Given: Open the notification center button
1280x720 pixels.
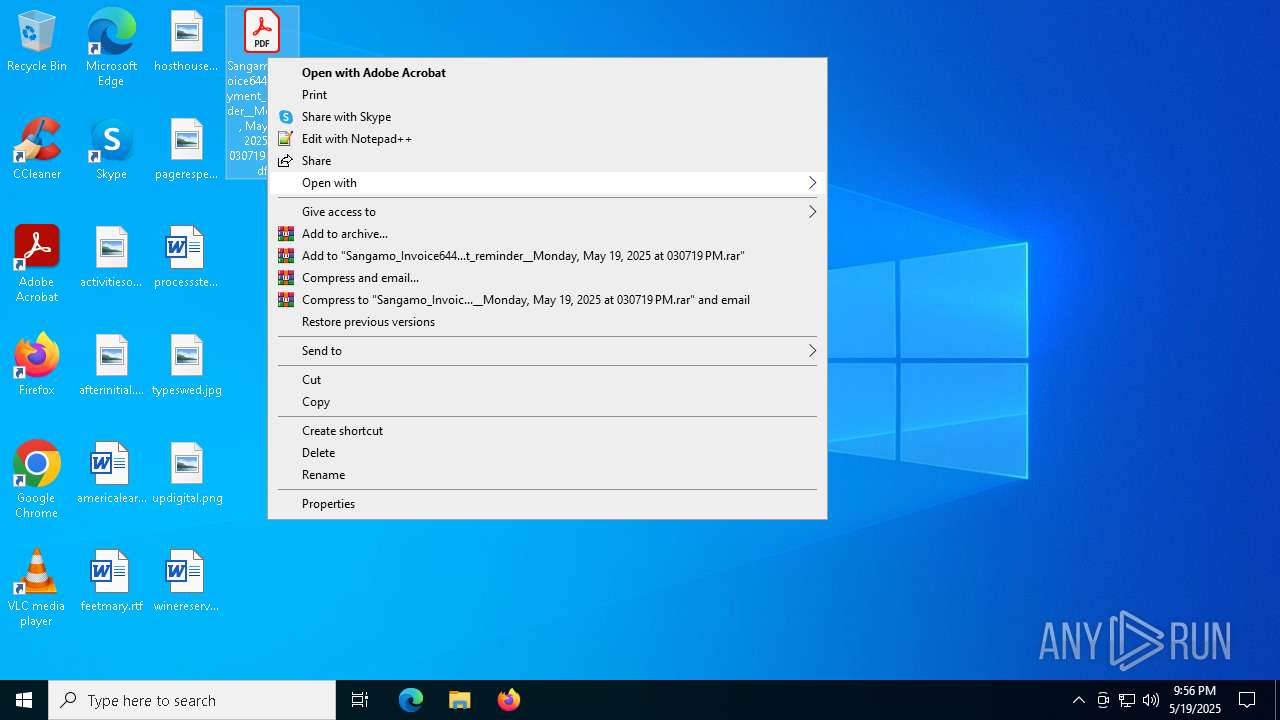Looking at the screenshot, I should 1247,700.
